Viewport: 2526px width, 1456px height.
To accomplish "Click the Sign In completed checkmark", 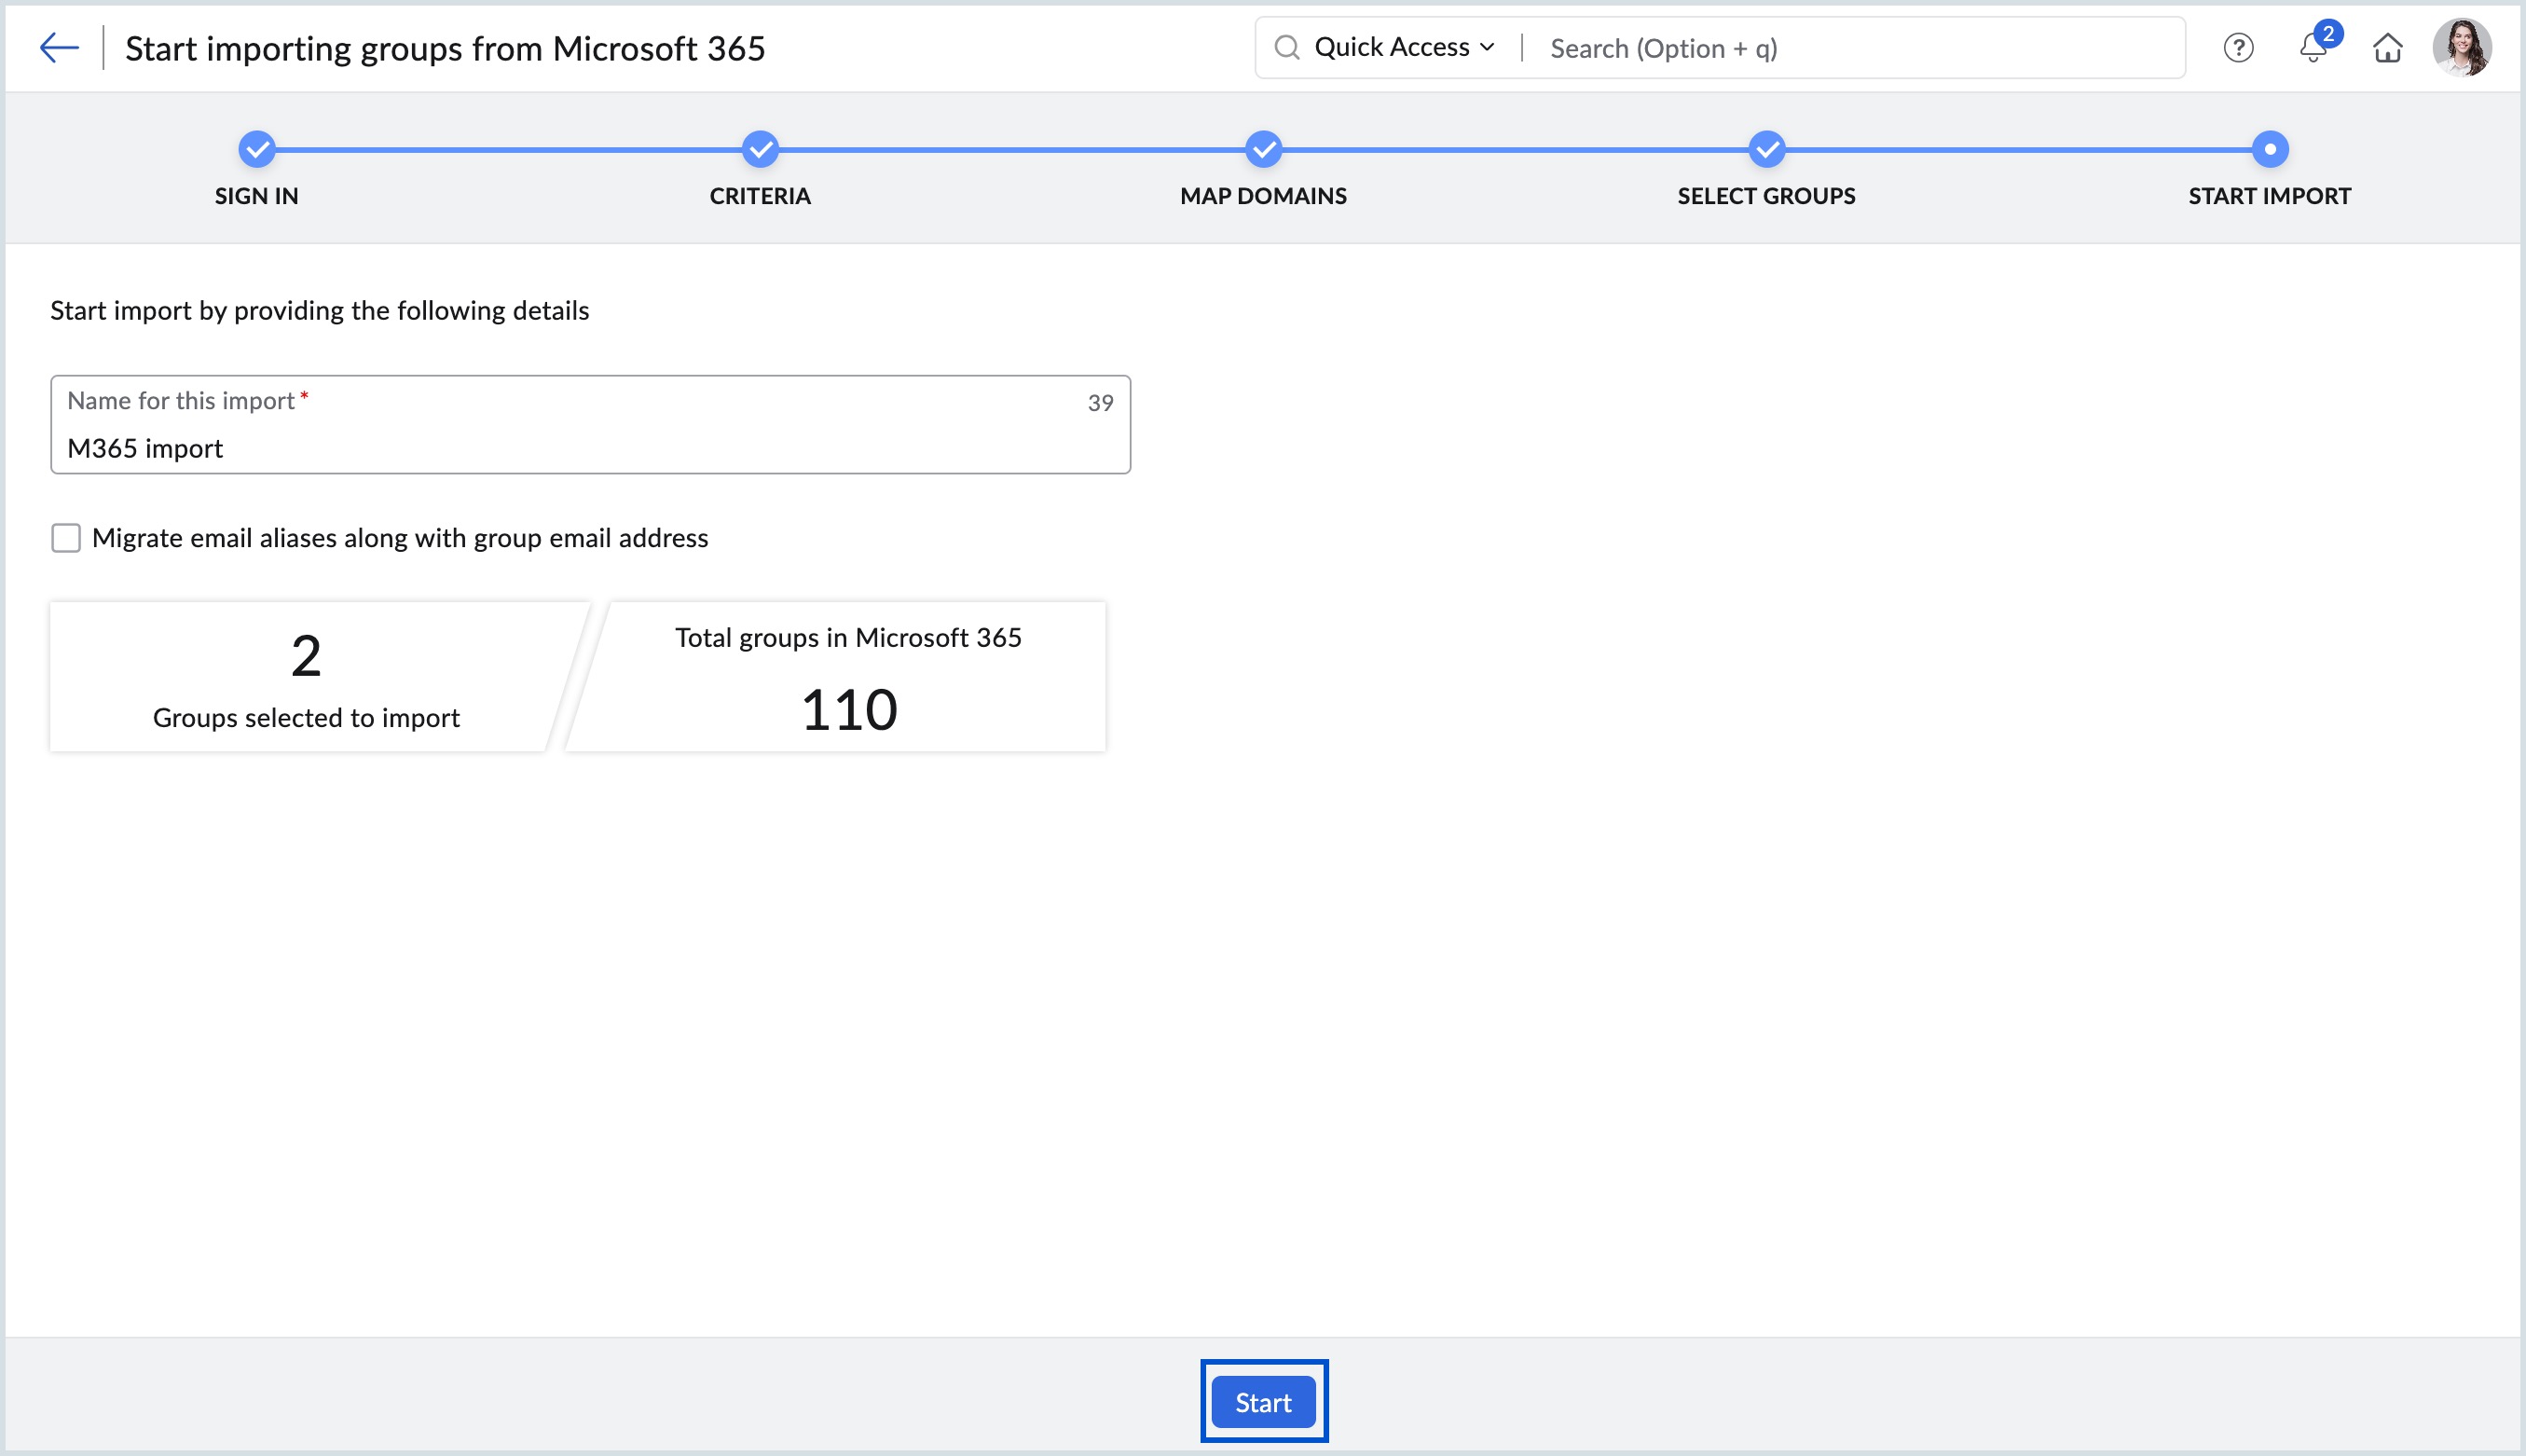I will tap(257, 148).
